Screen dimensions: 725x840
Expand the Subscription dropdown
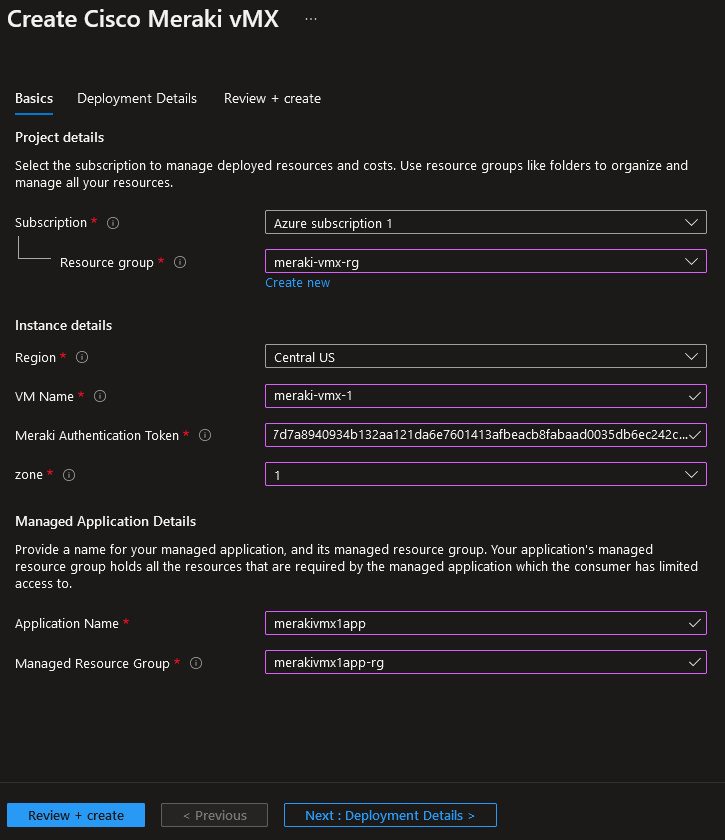(x=485, y=223)
